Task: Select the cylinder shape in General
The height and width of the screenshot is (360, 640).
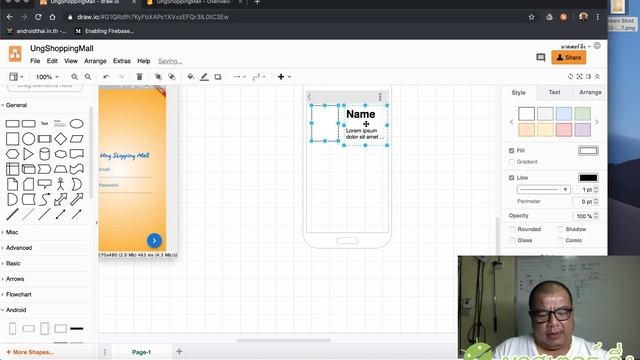Action: coord(44,154)
